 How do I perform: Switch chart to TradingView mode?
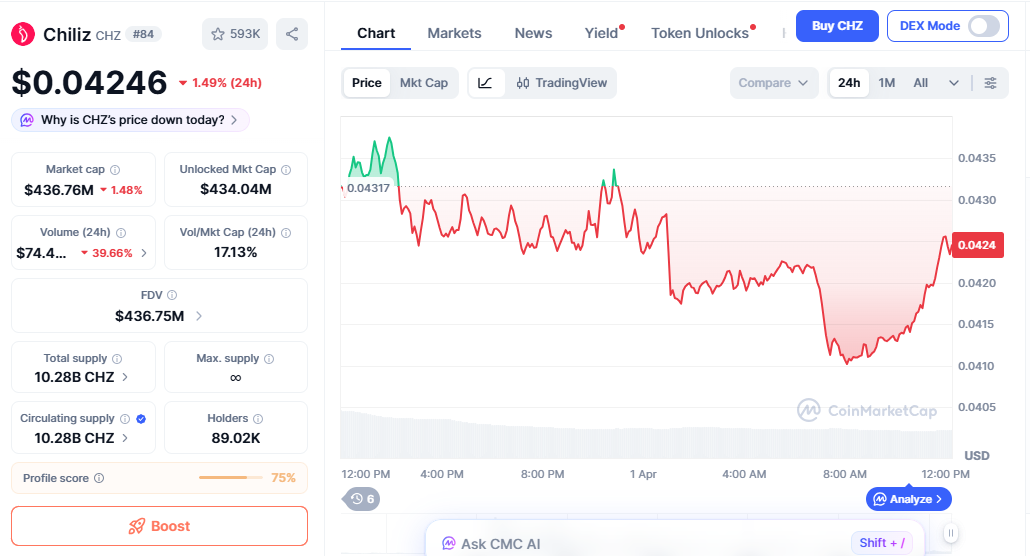coord(562,83)
